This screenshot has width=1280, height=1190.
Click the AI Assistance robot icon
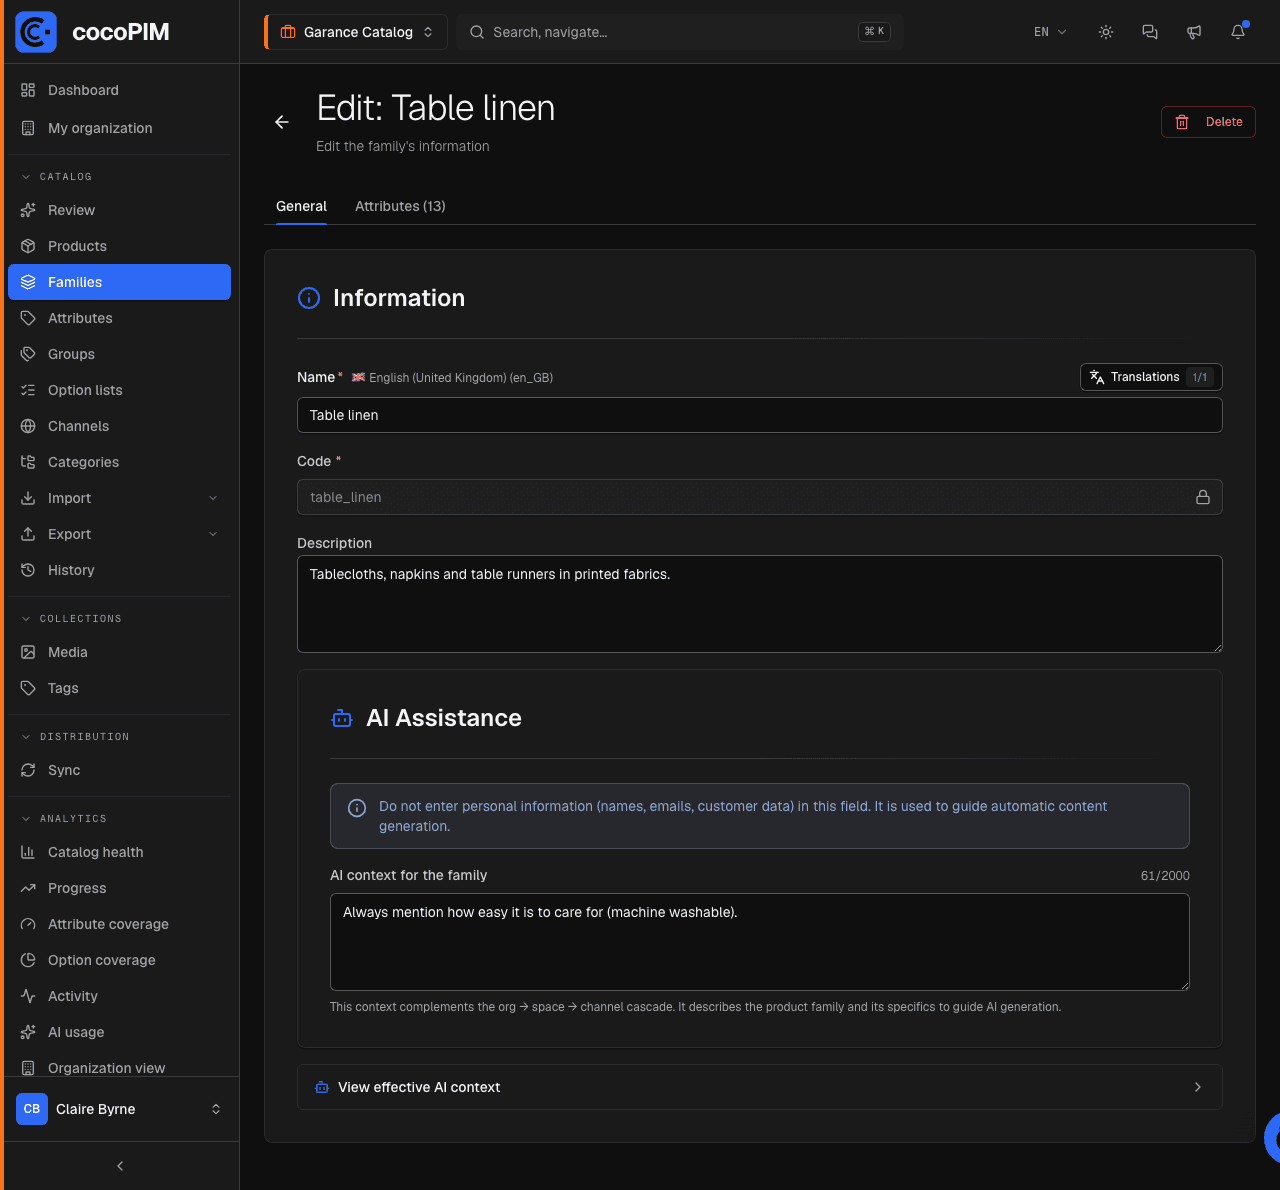[x=342, y=718]
